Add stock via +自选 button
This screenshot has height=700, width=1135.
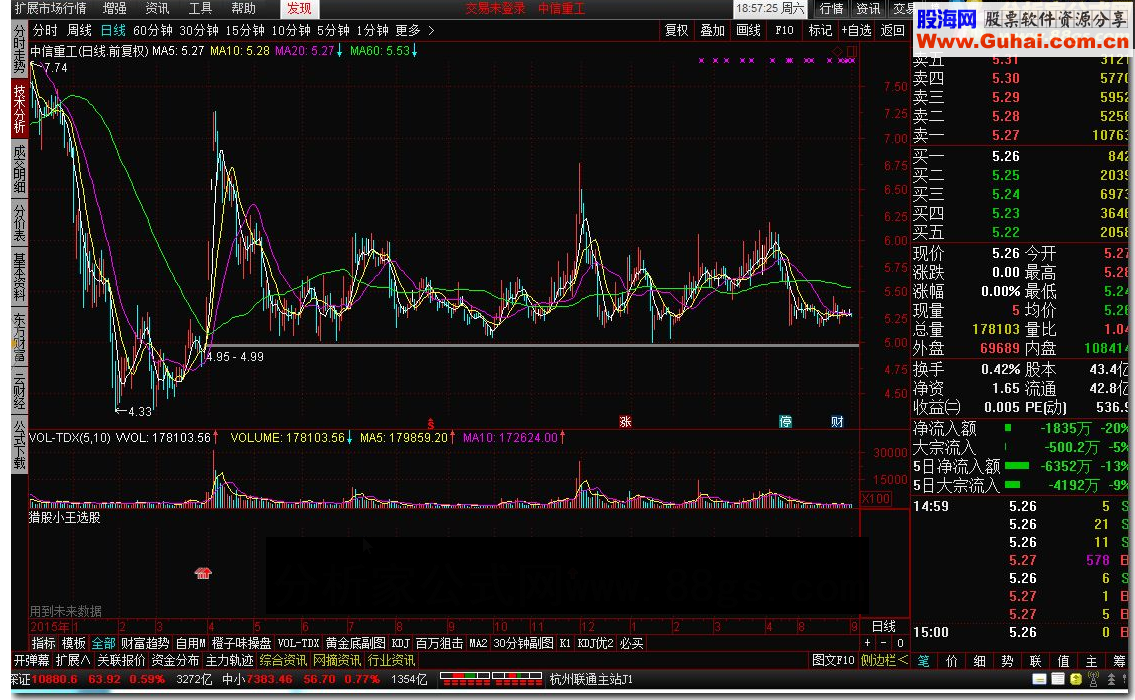point(856,30)
